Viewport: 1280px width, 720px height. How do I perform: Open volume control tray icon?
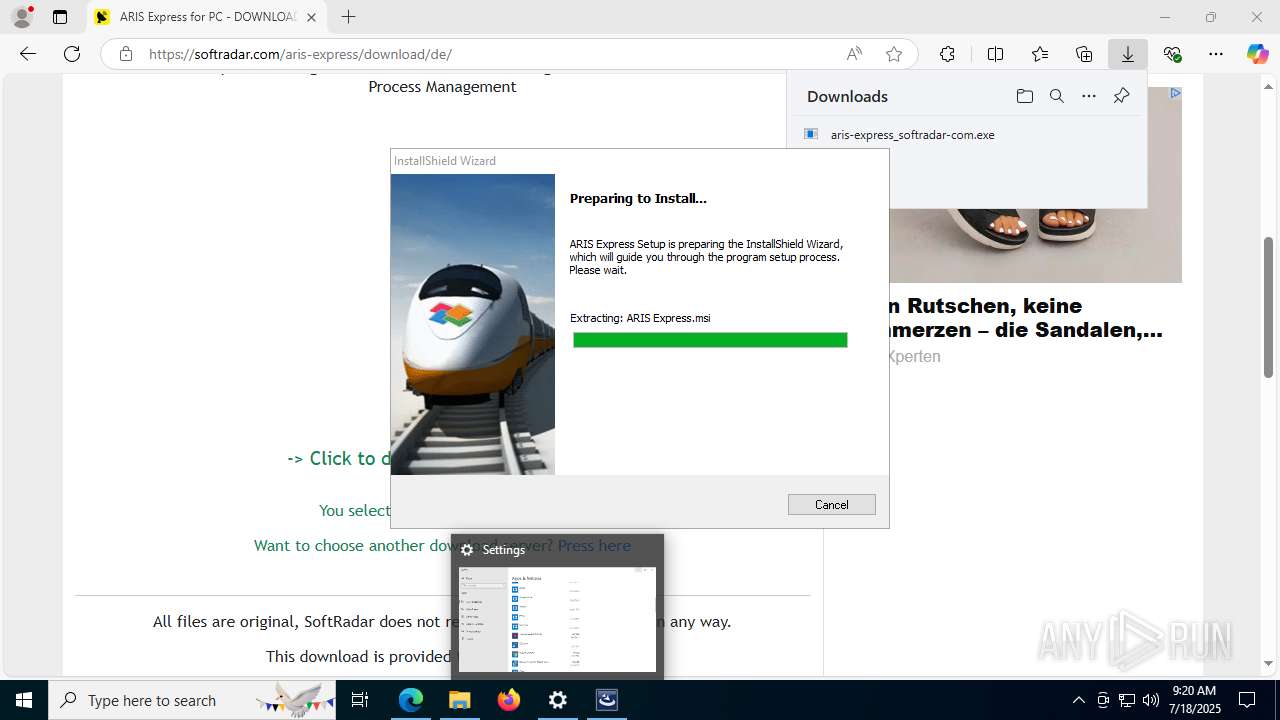(1151, 700)
